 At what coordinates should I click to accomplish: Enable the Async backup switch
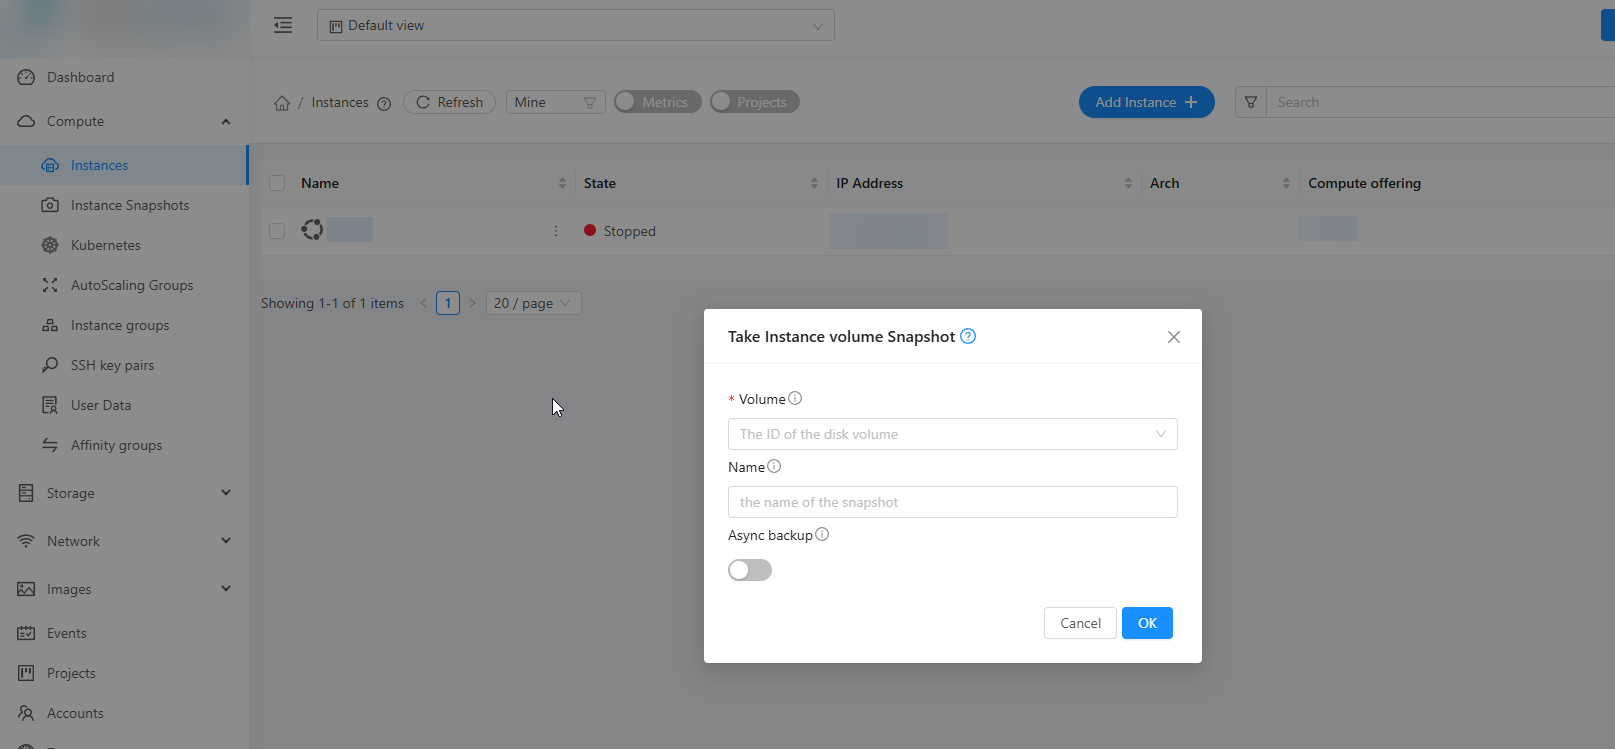750,570
